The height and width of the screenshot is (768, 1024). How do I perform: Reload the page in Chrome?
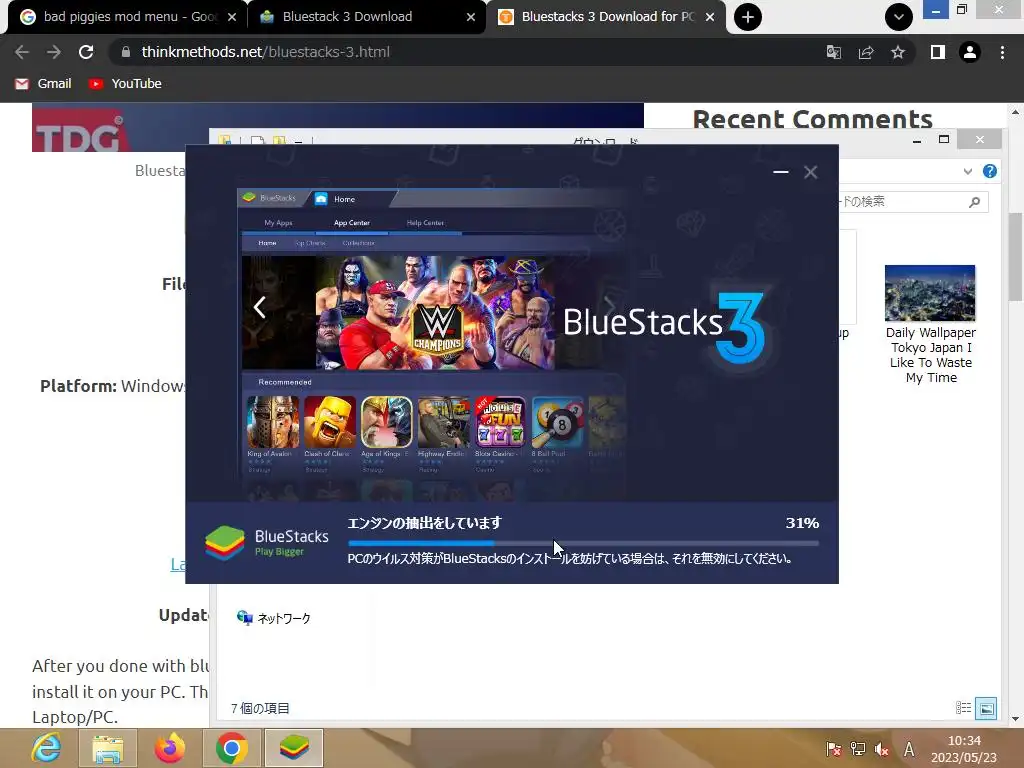click(86, 52)
